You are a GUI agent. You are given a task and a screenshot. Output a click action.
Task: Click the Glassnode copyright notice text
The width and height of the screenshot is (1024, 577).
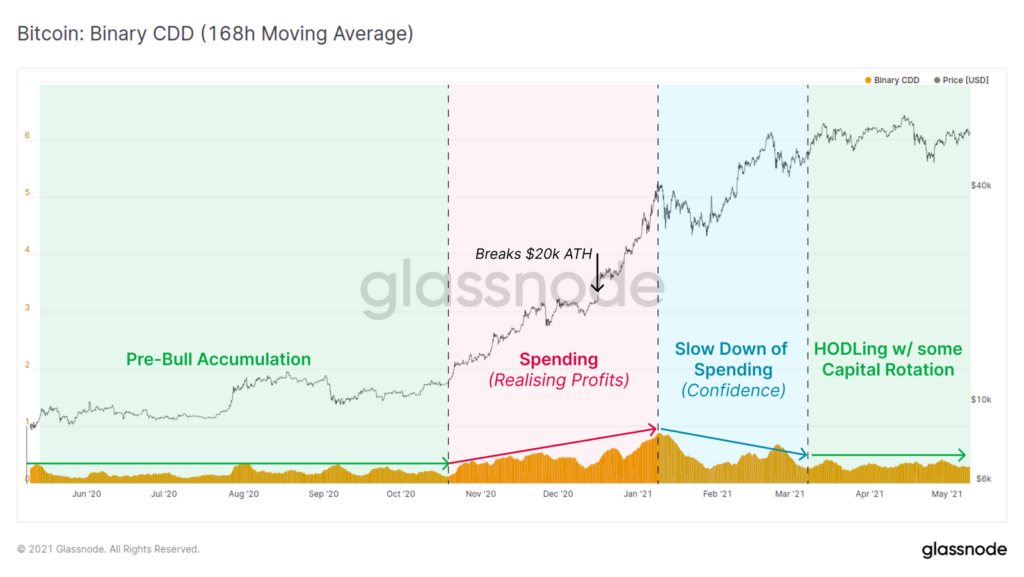coord(108,550)
